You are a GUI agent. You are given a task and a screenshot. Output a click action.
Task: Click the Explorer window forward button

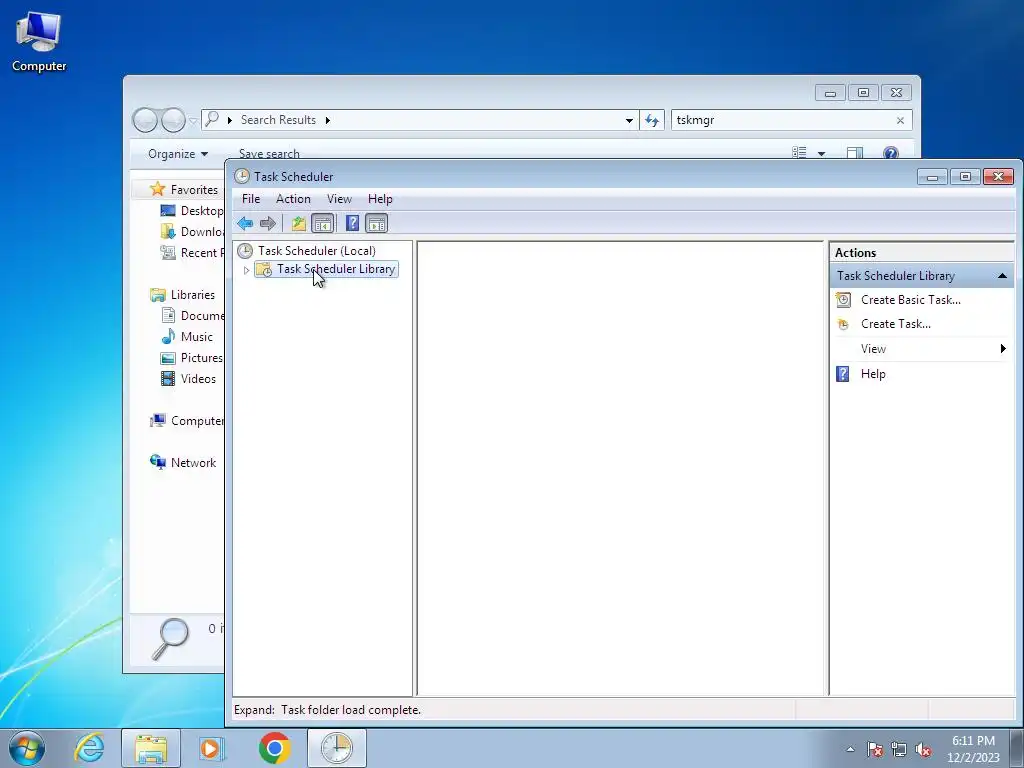[173, 120]
